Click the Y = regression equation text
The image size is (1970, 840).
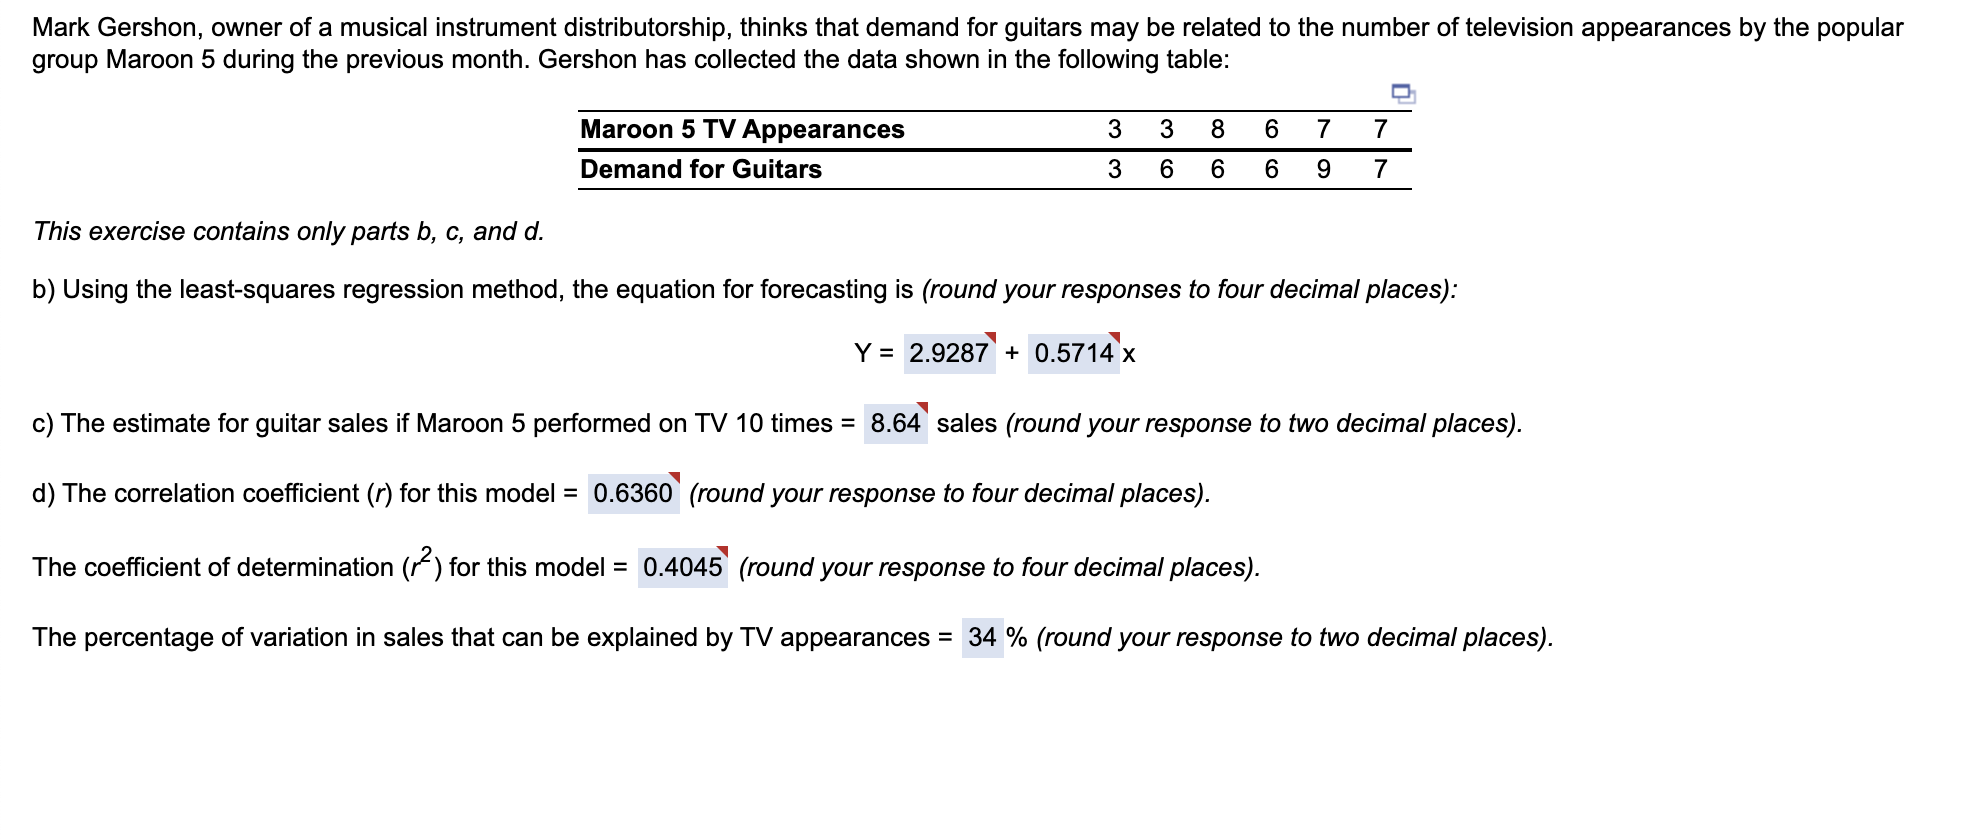point(875,352)
